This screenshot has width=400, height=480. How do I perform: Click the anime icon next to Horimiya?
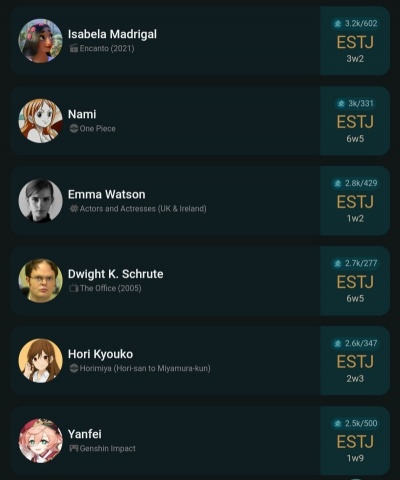pos(73,368)
